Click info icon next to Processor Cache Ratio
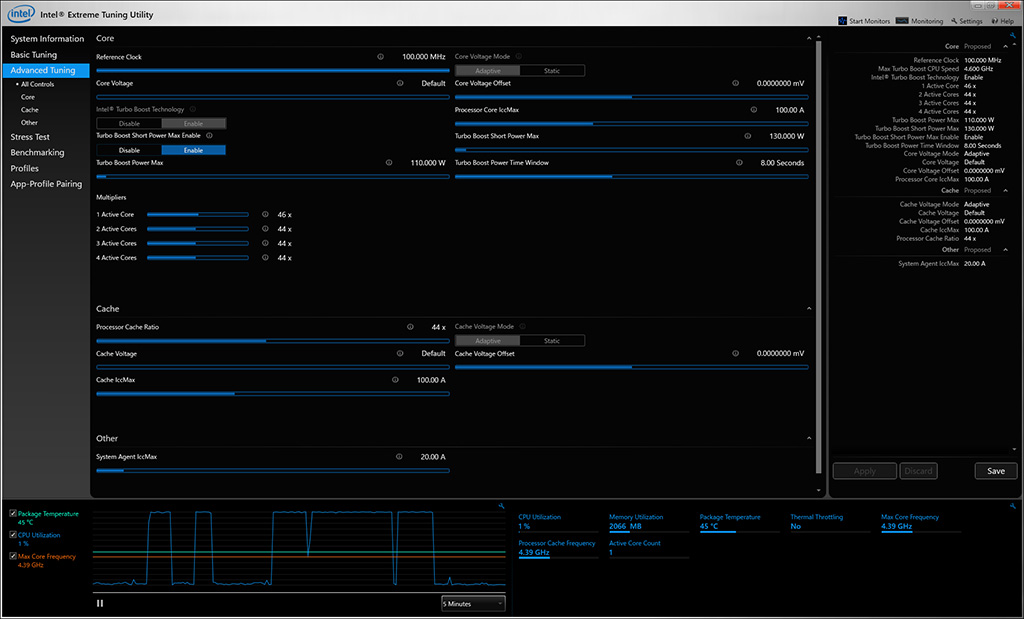This screenshot has height=619, width=1024. click(x=410, y=327)
